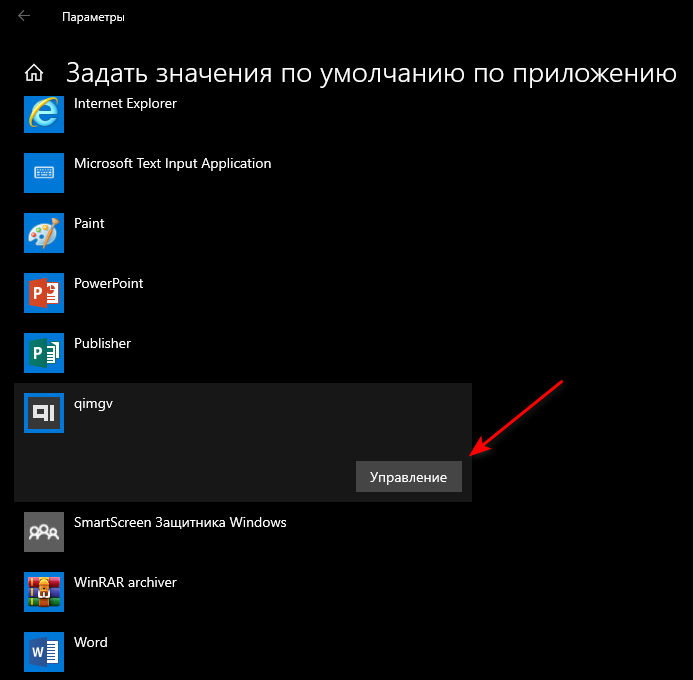Viewport: 693px width, 680px height.
Task: Click the Paint palette icon
Action: (44, 233)
